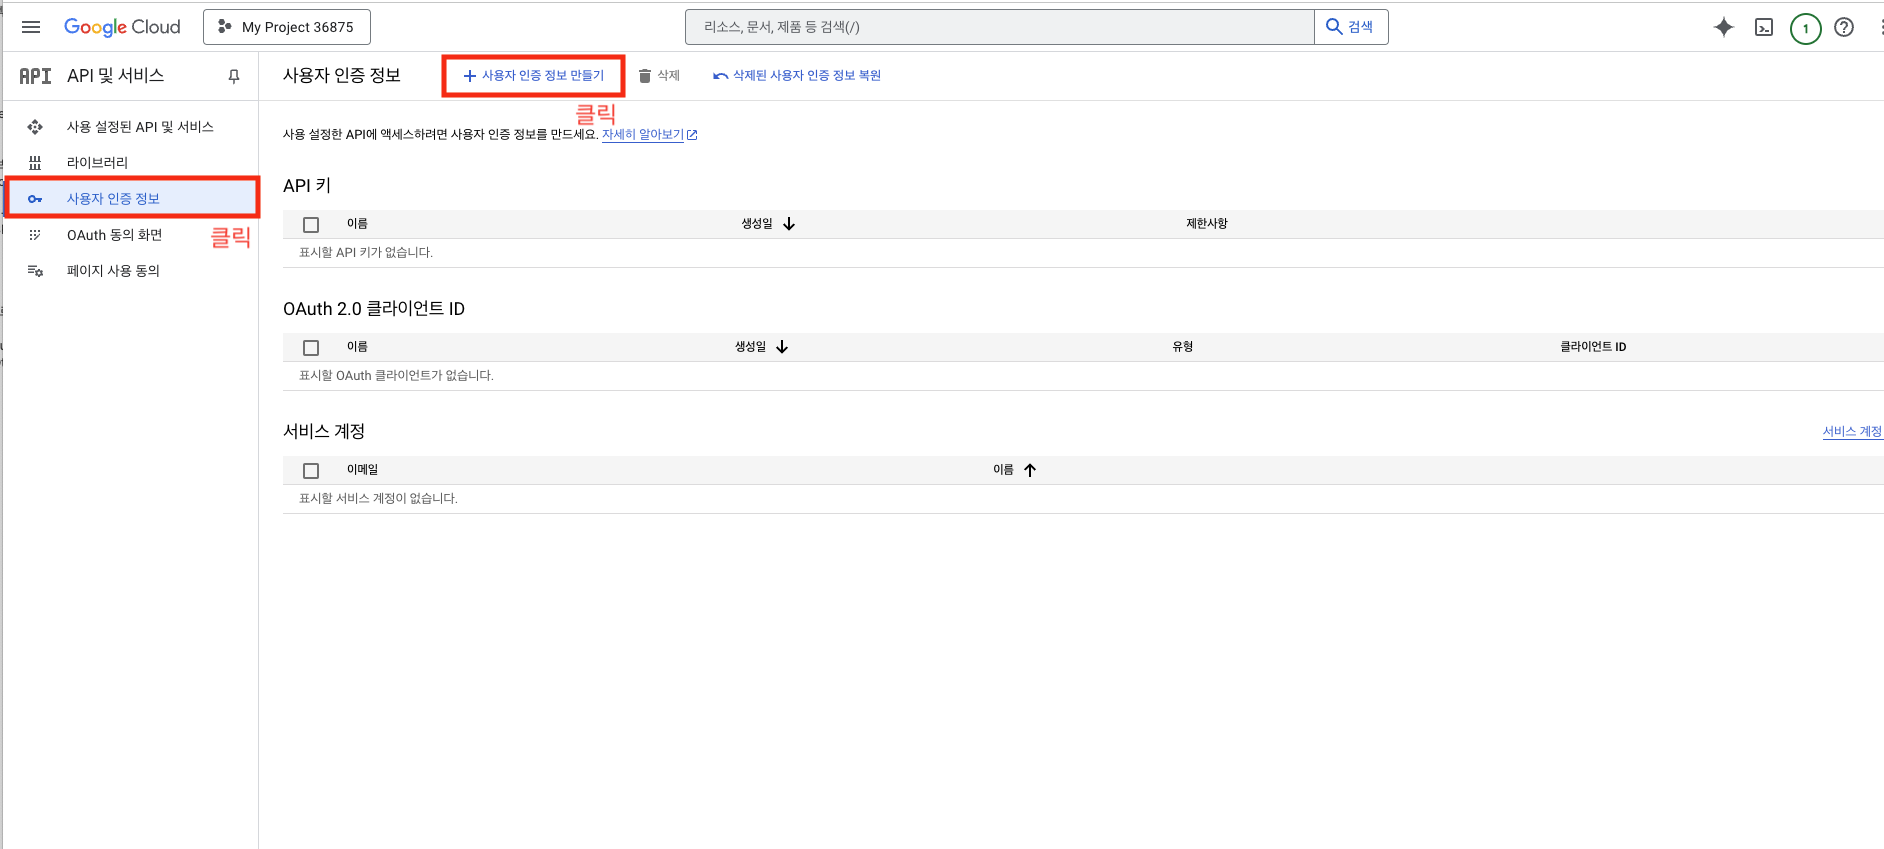Image resolution: width=1884 pixels, height=849 pixels.
Task: Go to OAuth 동의 화면 page
Action: click(x=114, y=235)
